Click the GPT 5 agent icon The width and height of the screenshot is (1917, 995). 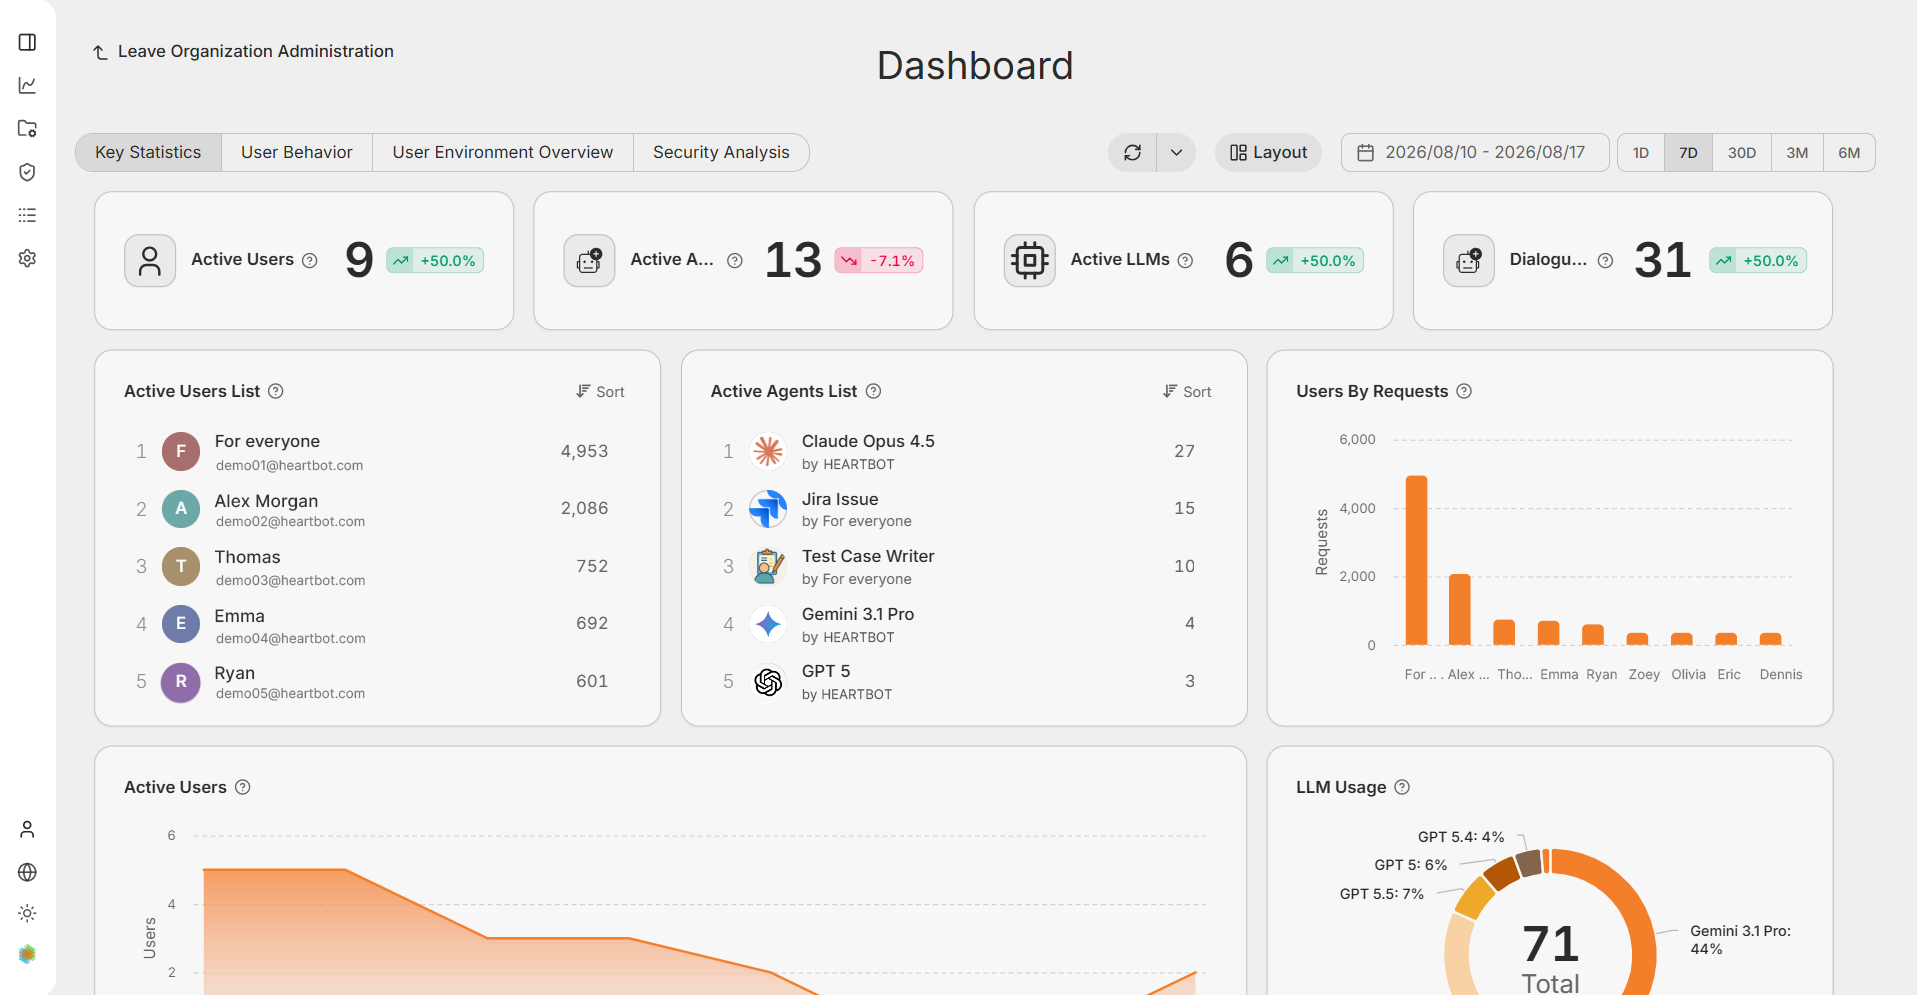point(768,682)
